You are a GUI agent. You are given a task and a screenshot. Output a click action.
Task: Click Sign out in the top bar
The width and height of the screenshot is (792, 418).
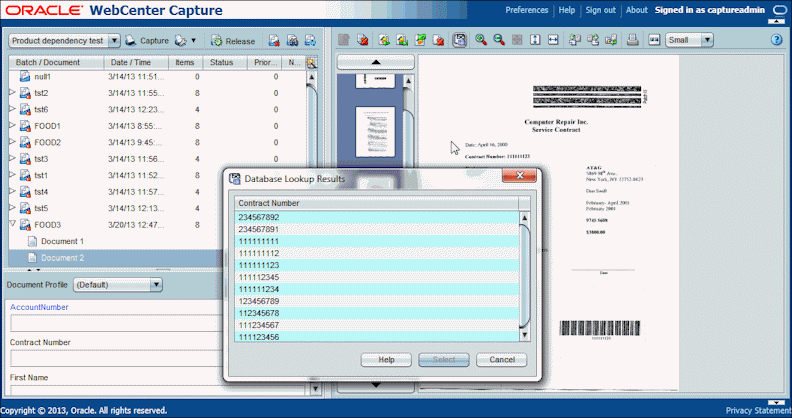click(601, 10)
